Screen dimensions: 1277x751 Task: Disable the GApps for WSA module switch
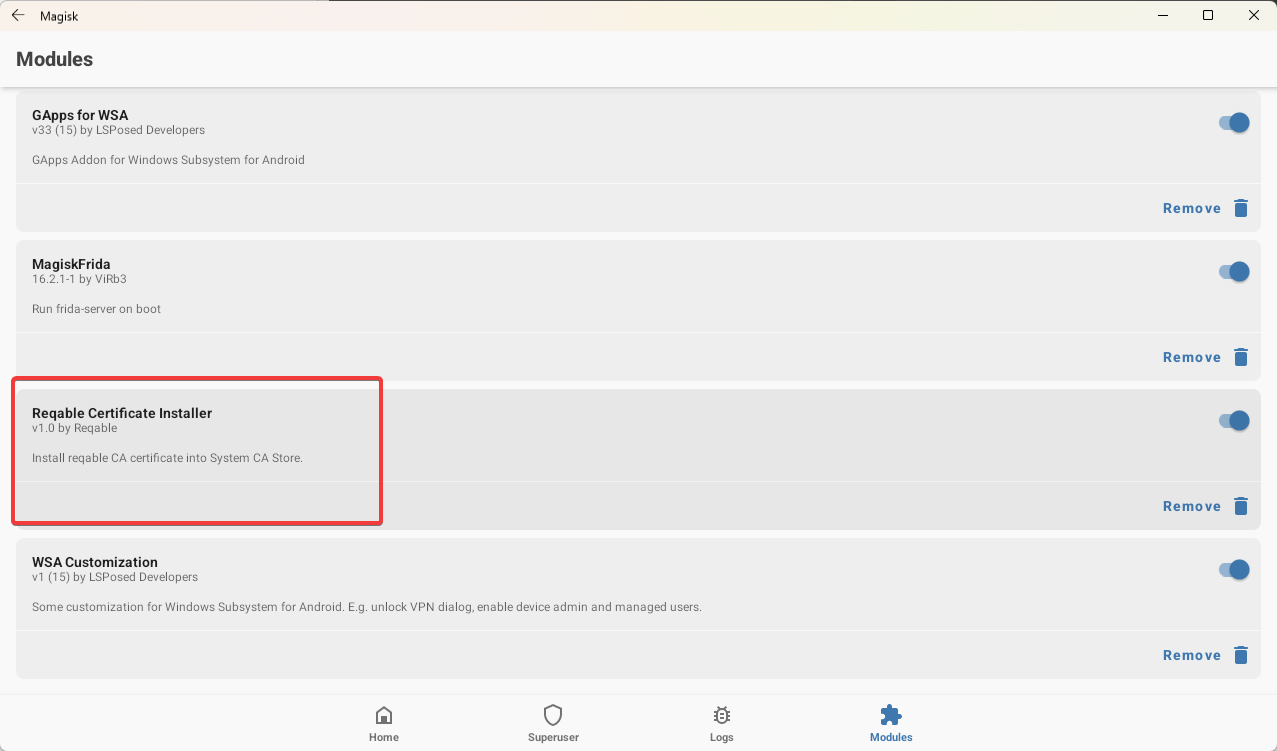(1234, 123)
